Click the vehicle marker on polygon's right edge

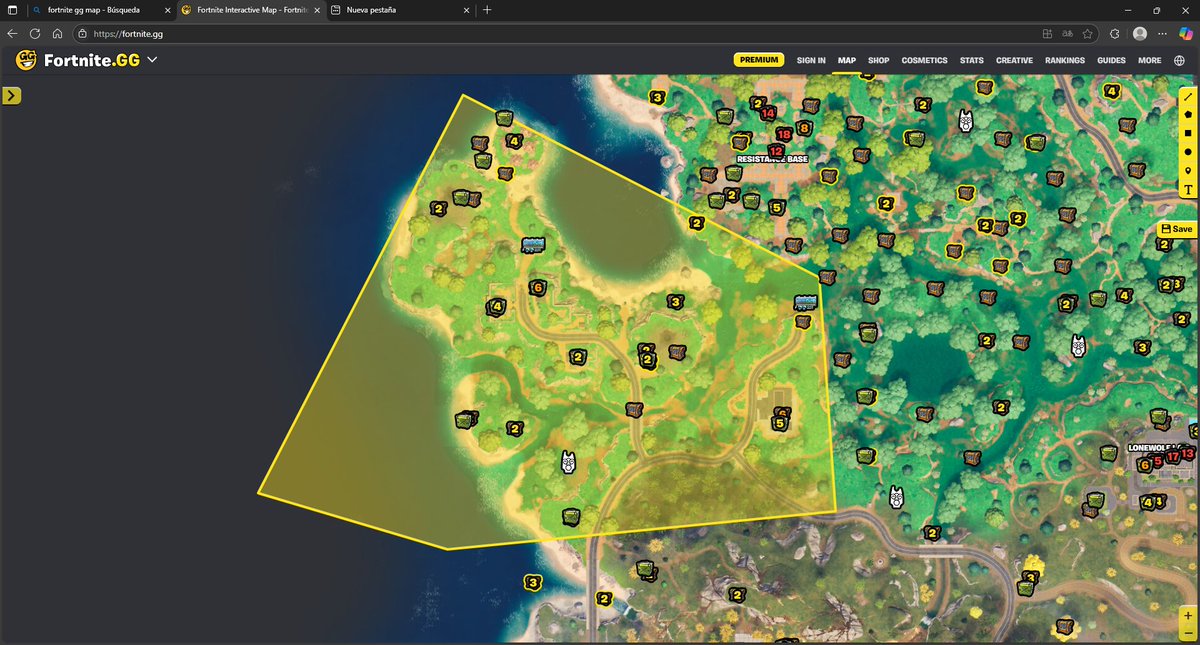click(806, 302)
